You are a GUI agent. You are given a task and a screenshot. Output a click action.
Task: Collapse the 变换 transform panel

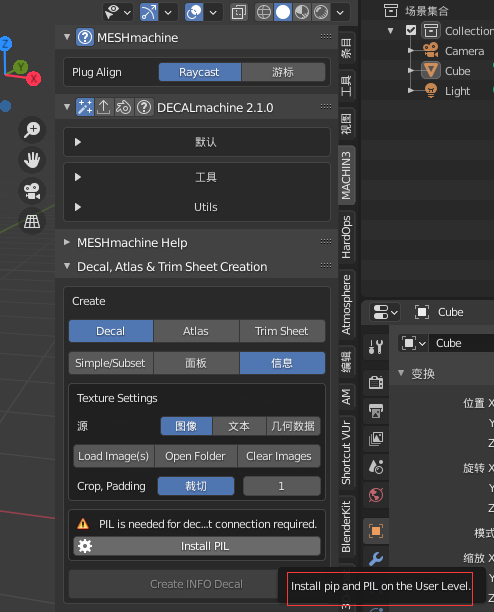click(x=401, y=373)
